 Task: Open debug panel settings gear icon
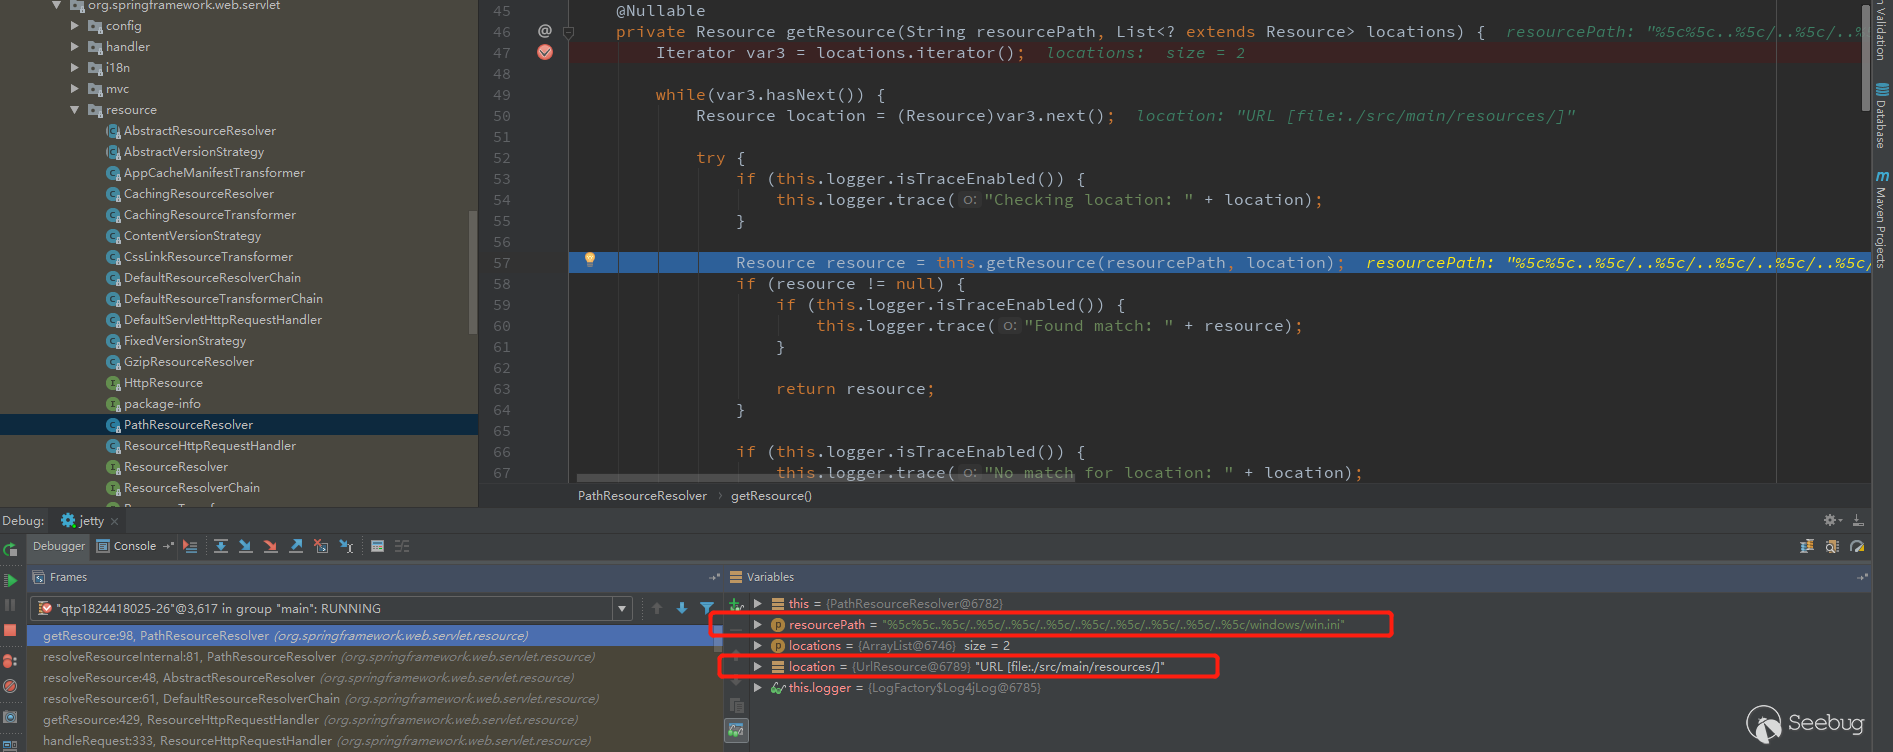click(1831, 520)
